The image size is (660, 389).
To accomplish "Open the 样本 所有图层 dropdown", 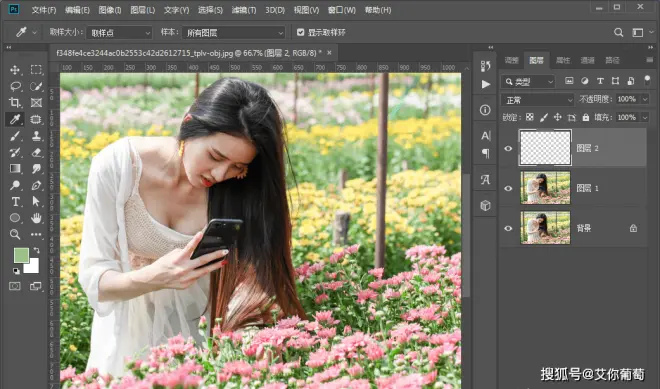I will point(234,33).
